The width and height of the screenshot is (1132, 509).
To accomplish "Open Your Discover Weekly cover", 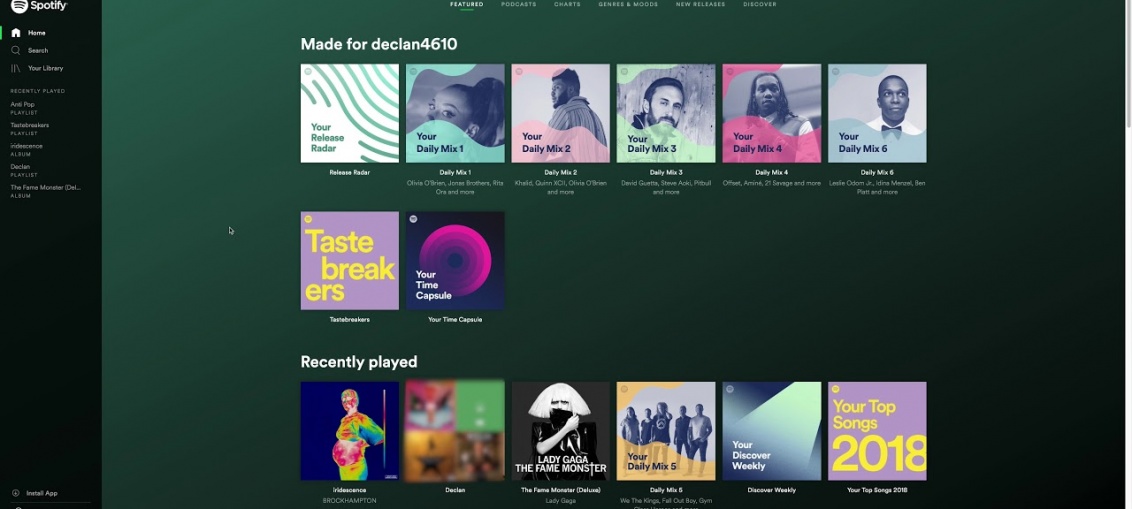I will pyautogui.click(x=771, y=431).
